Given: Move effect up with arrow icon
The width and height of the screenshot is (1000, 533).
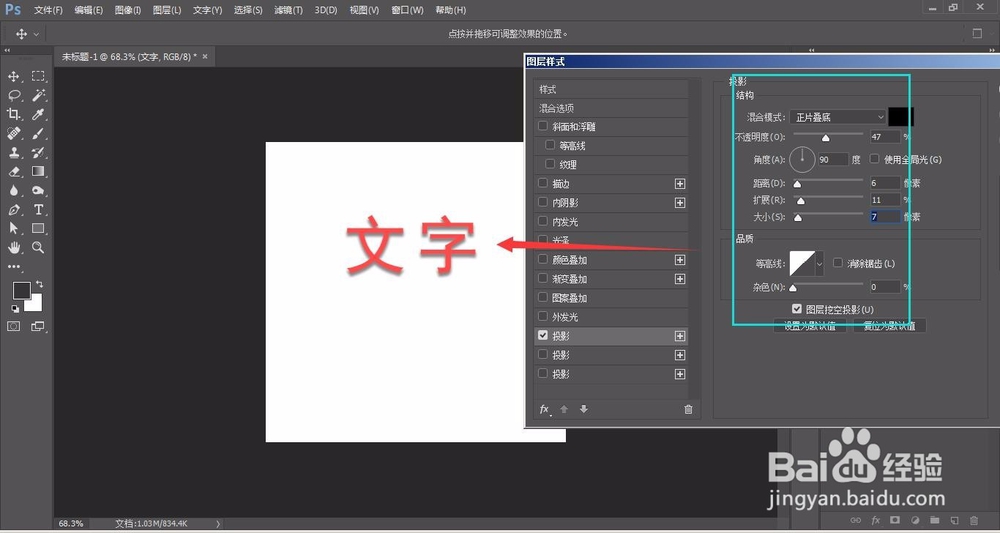Looking at the screenshot, I should click(564, 409).
